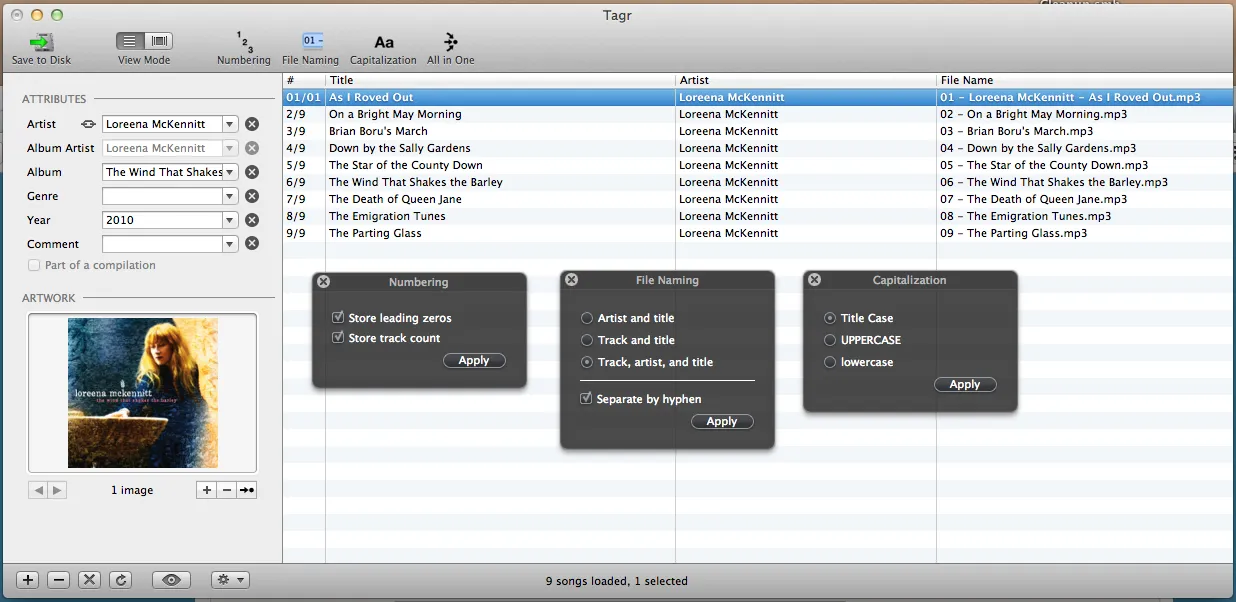Apply capitalization with the Apply button
Image resolution: width=1236 pixels, height=602 pixels.
(964, 384)
